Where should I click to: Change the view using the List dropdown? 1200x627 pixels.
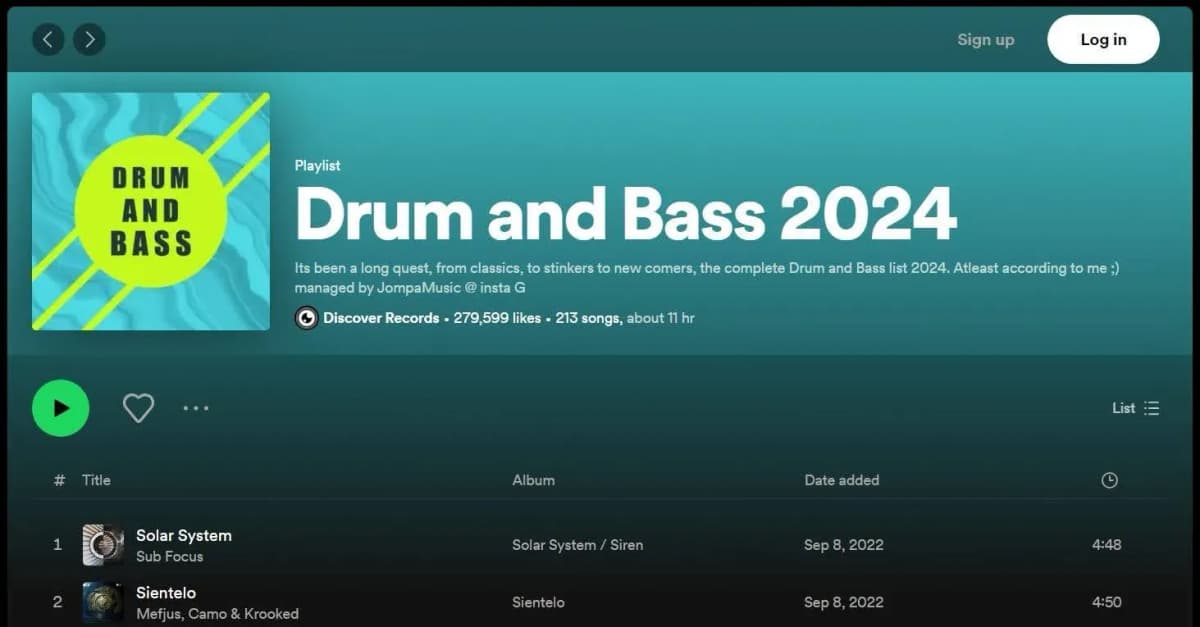tap(1136, 408)
